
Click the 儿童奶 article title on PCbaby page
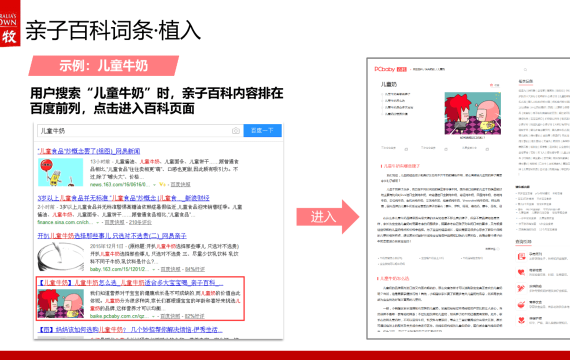click(x=389, y=84)
